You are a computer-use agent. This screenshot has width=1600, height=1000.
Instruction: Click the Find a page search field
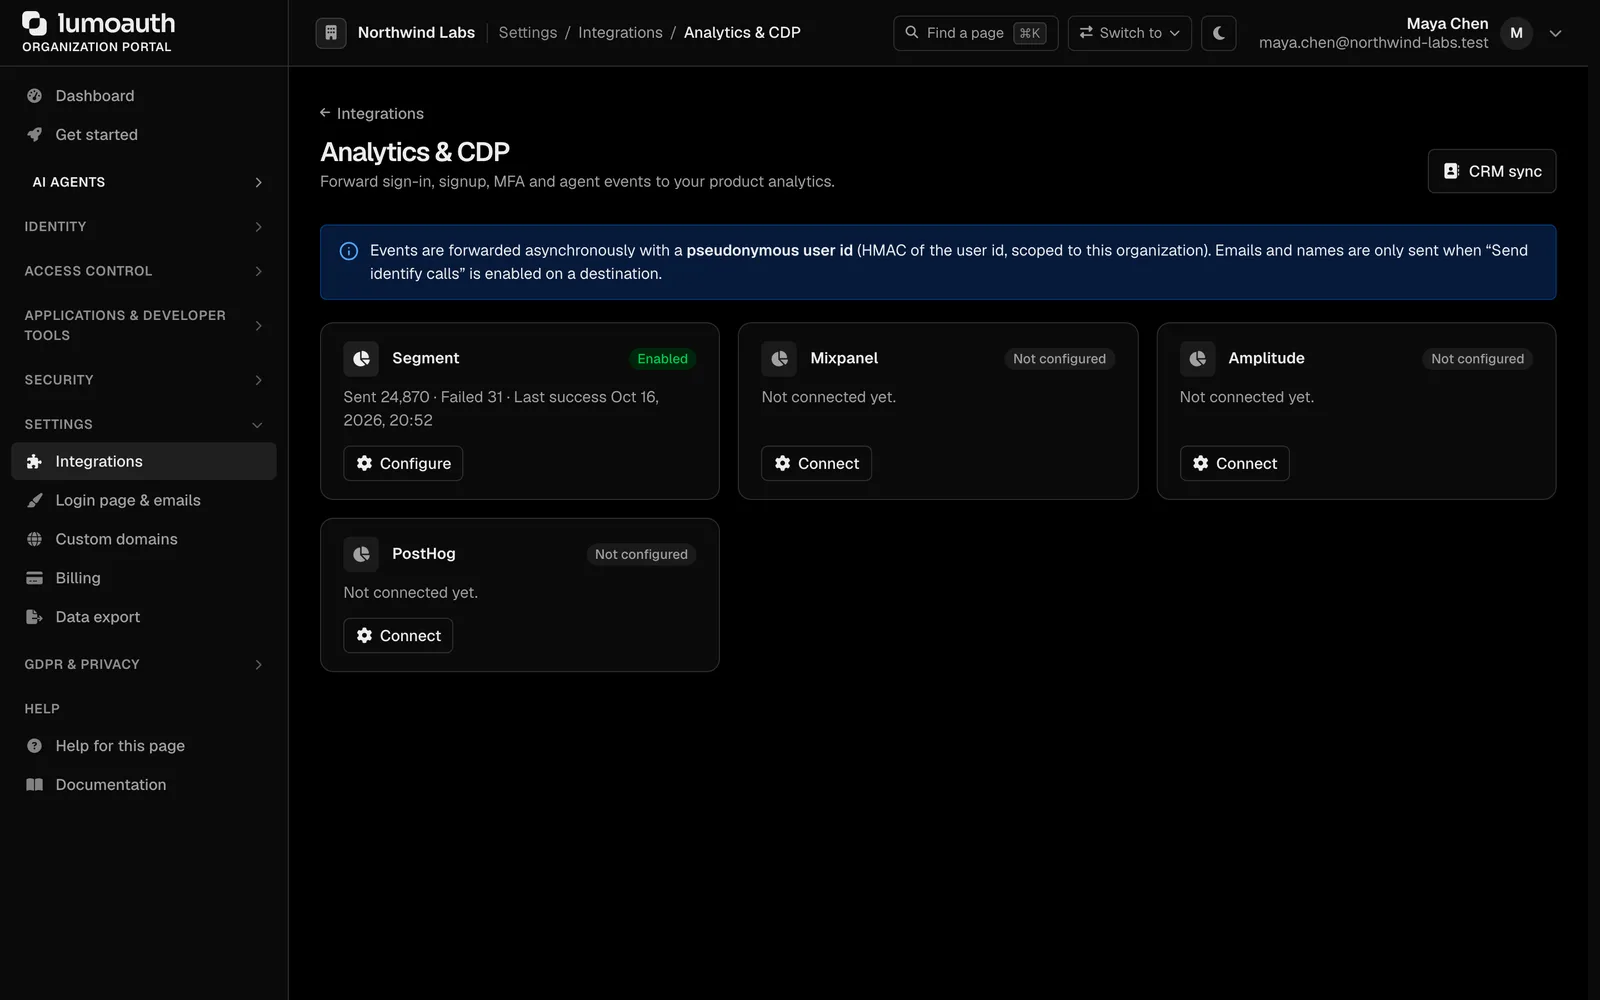tap(975, 33)
